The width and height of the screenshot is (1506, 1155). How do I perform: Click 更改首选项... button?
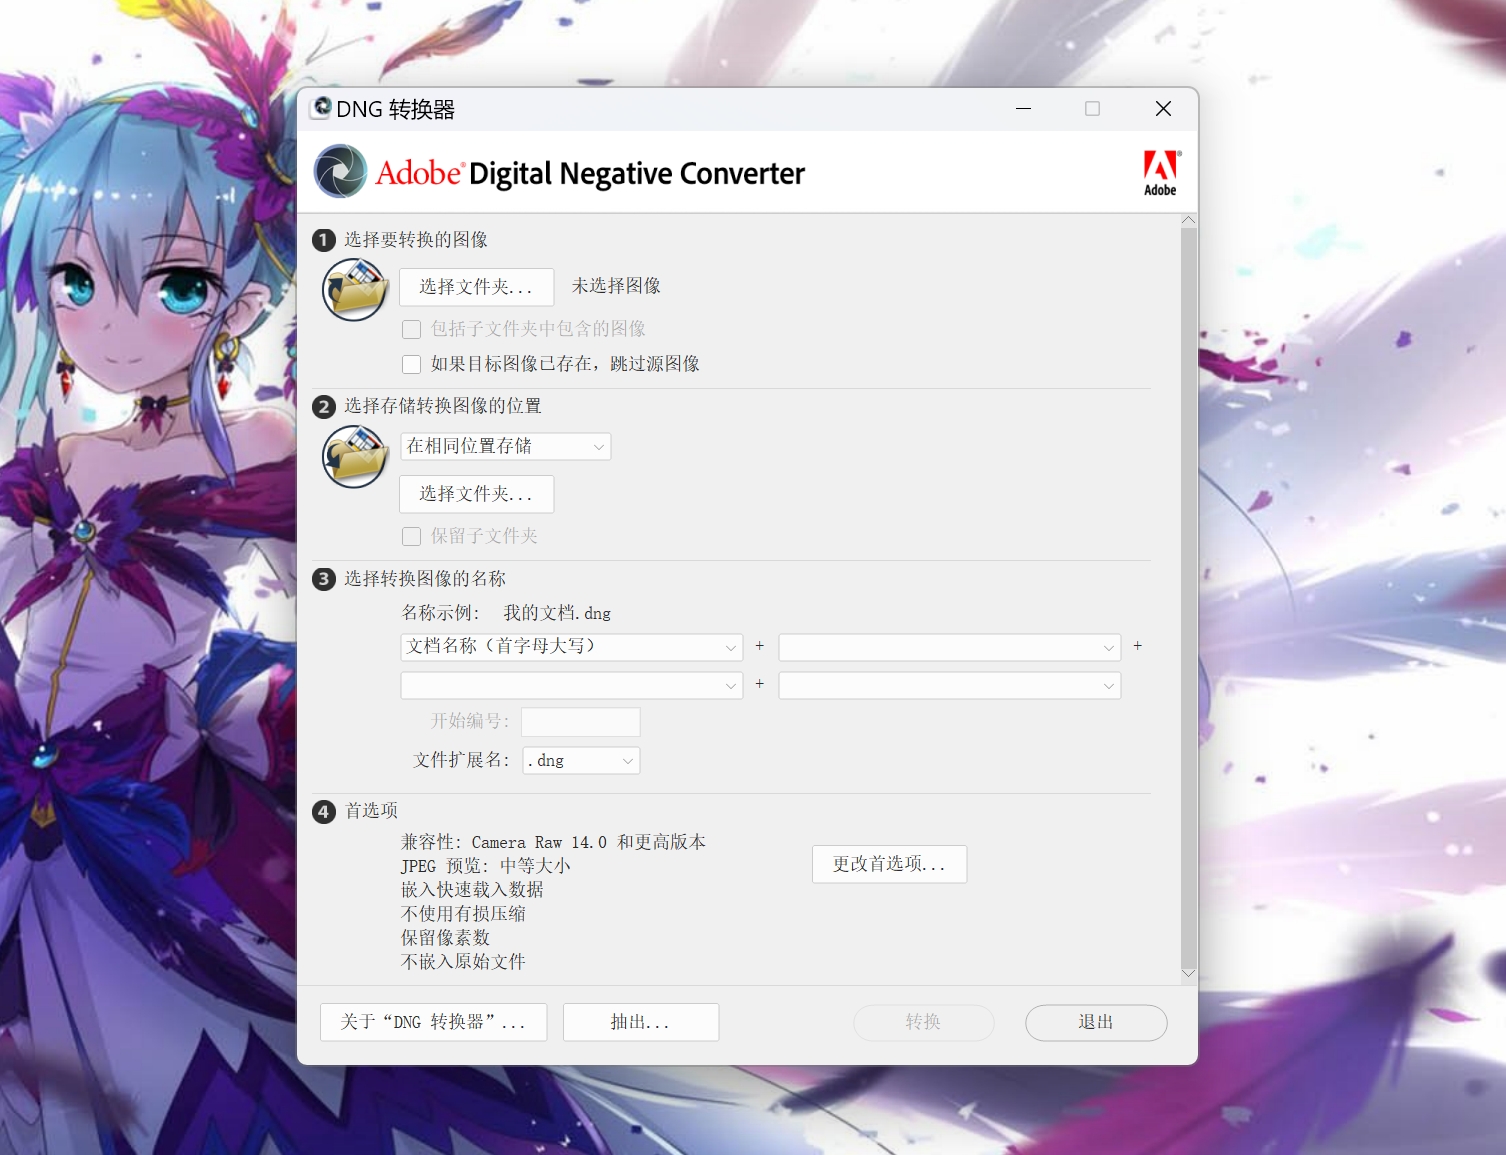(889, 864)
